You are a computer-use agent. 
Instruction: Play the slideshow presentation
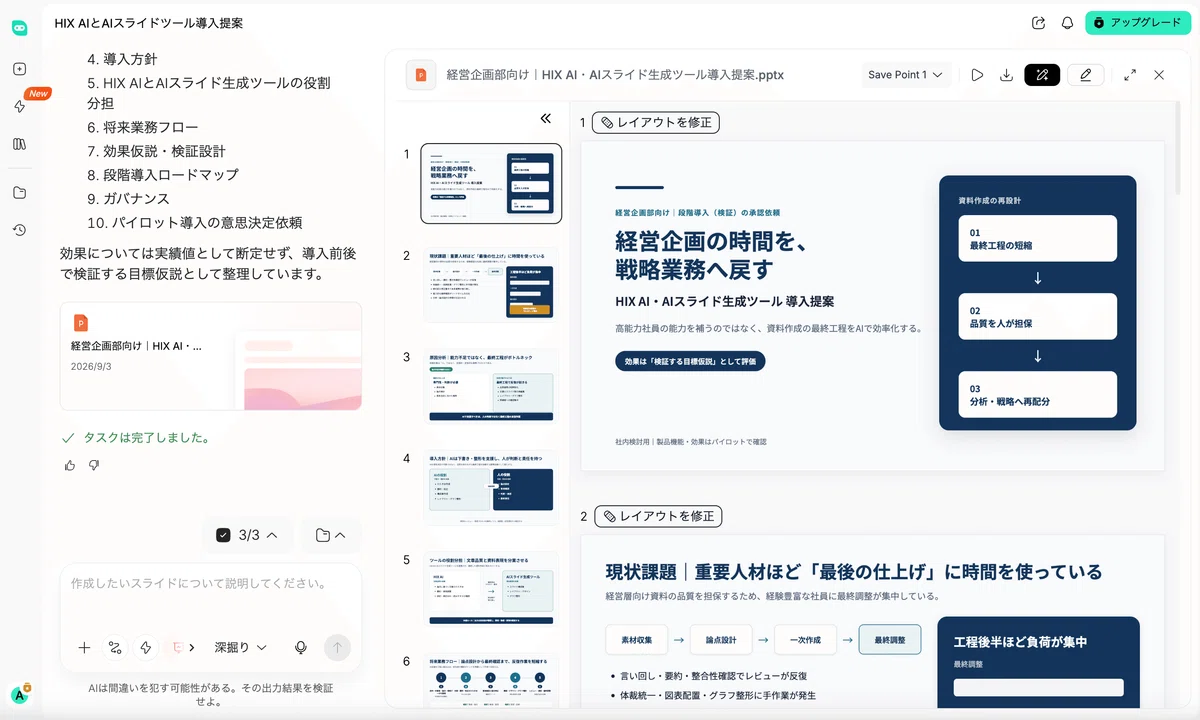click(x=977, y=75)
